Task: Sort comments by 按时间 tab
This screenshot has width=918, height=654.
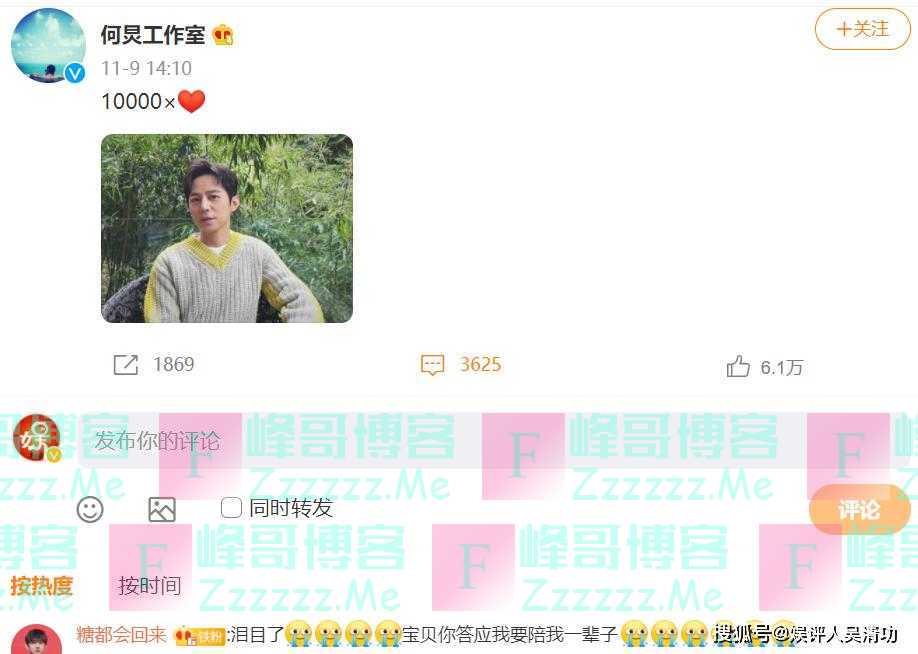Action: (x=149, y=585)
